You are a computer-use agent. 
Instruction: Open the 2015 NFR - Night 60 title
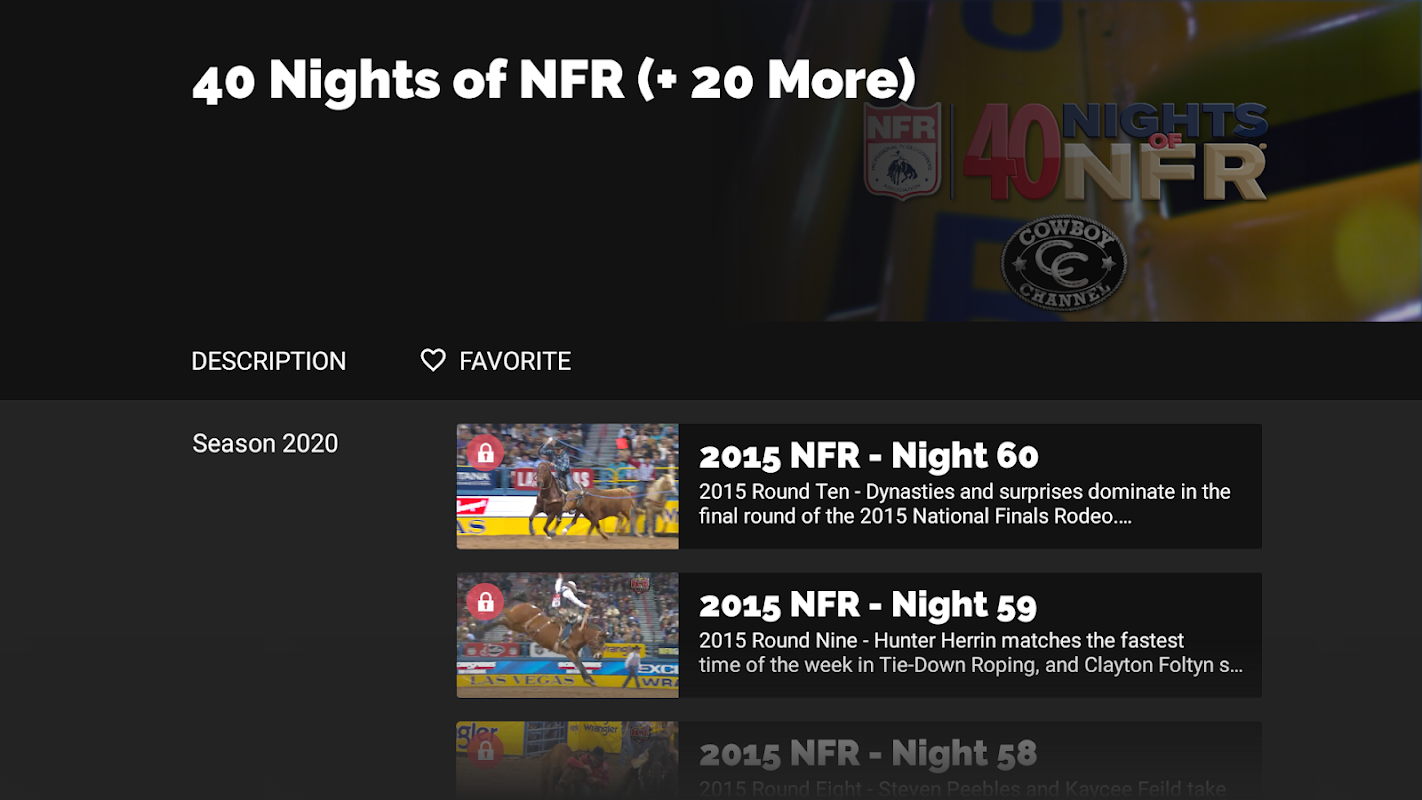868,456
